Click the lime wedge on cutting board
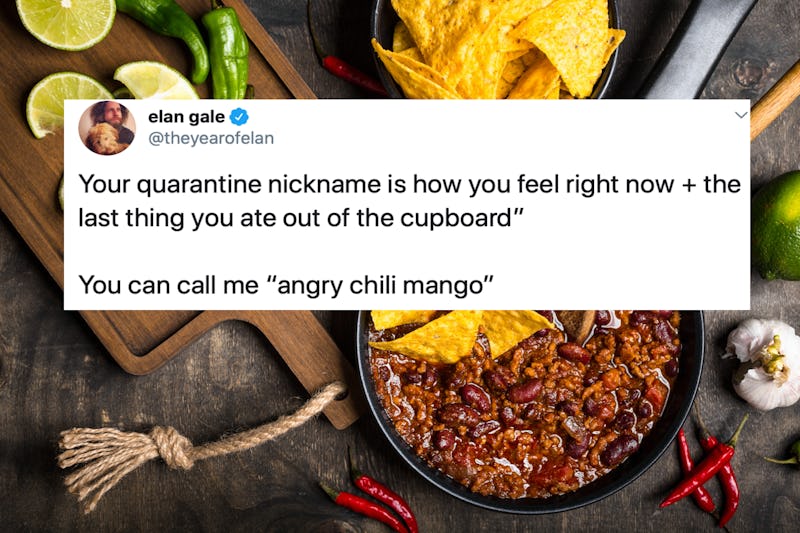The image size is (800, 533). pos(156,81)
